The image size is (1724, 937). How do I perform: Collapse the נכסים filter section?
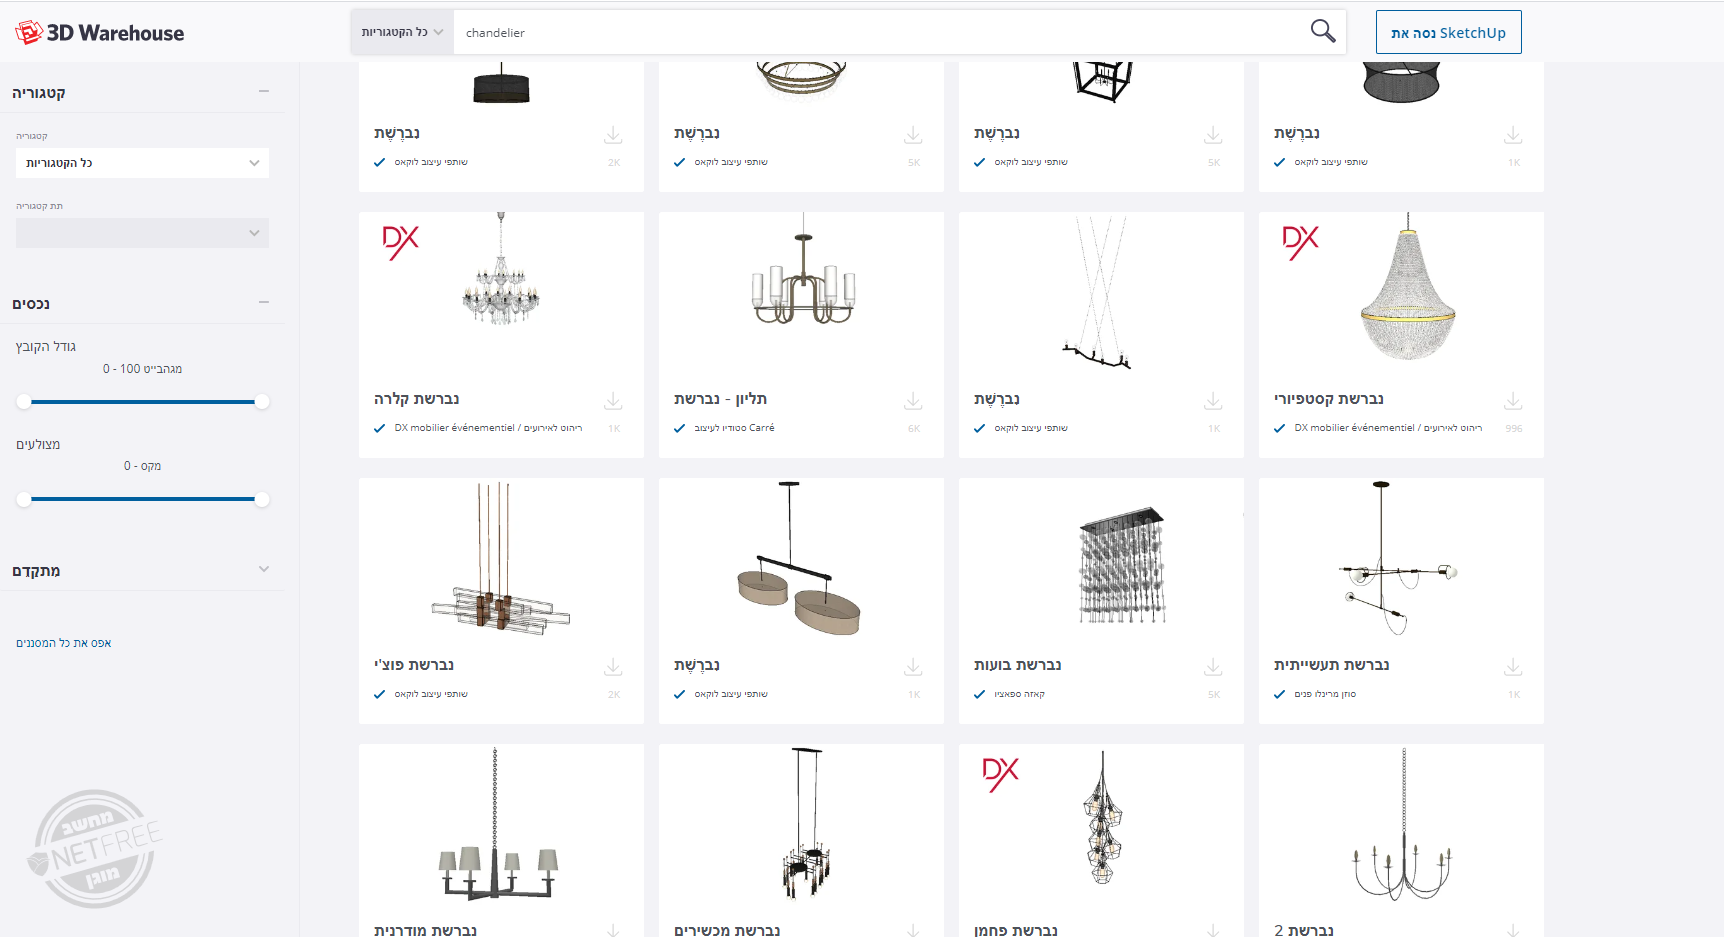coord(264,302)
